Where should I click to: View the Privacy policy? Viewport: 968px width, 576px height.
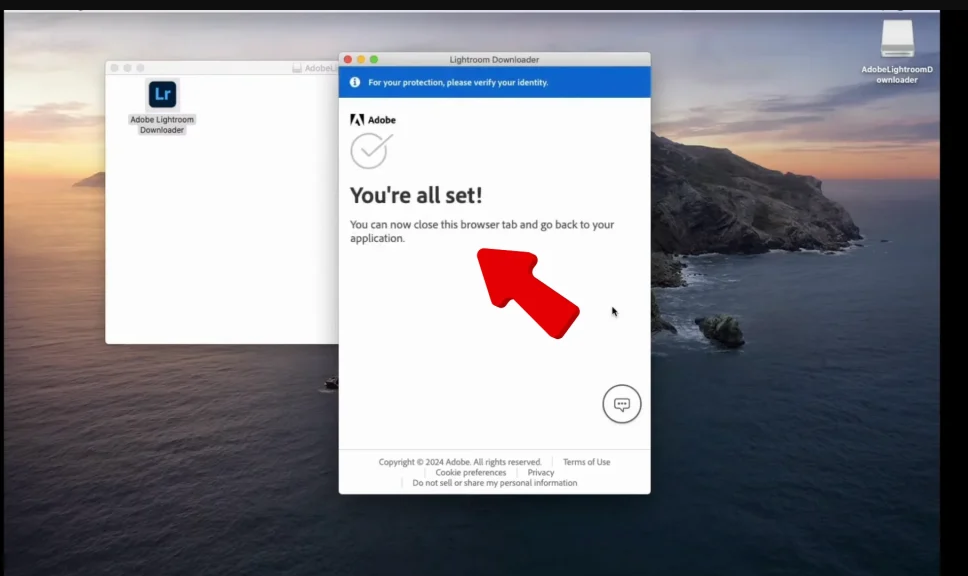540,472
